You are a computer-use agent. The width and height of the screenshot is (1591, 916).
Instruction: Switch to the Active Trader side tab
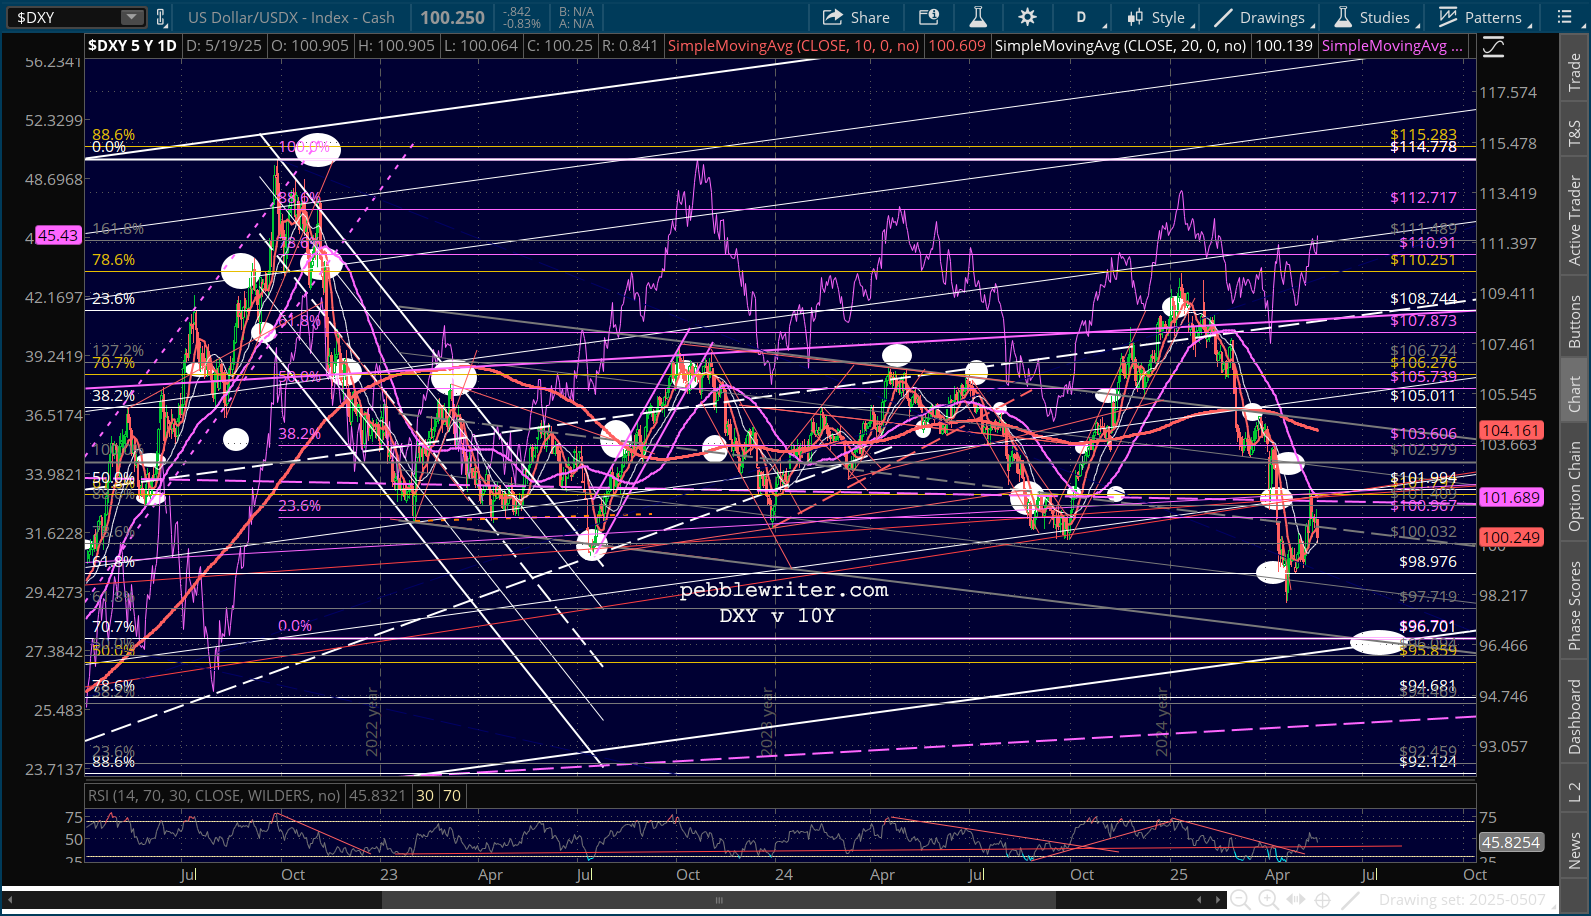pos(1575,220)
